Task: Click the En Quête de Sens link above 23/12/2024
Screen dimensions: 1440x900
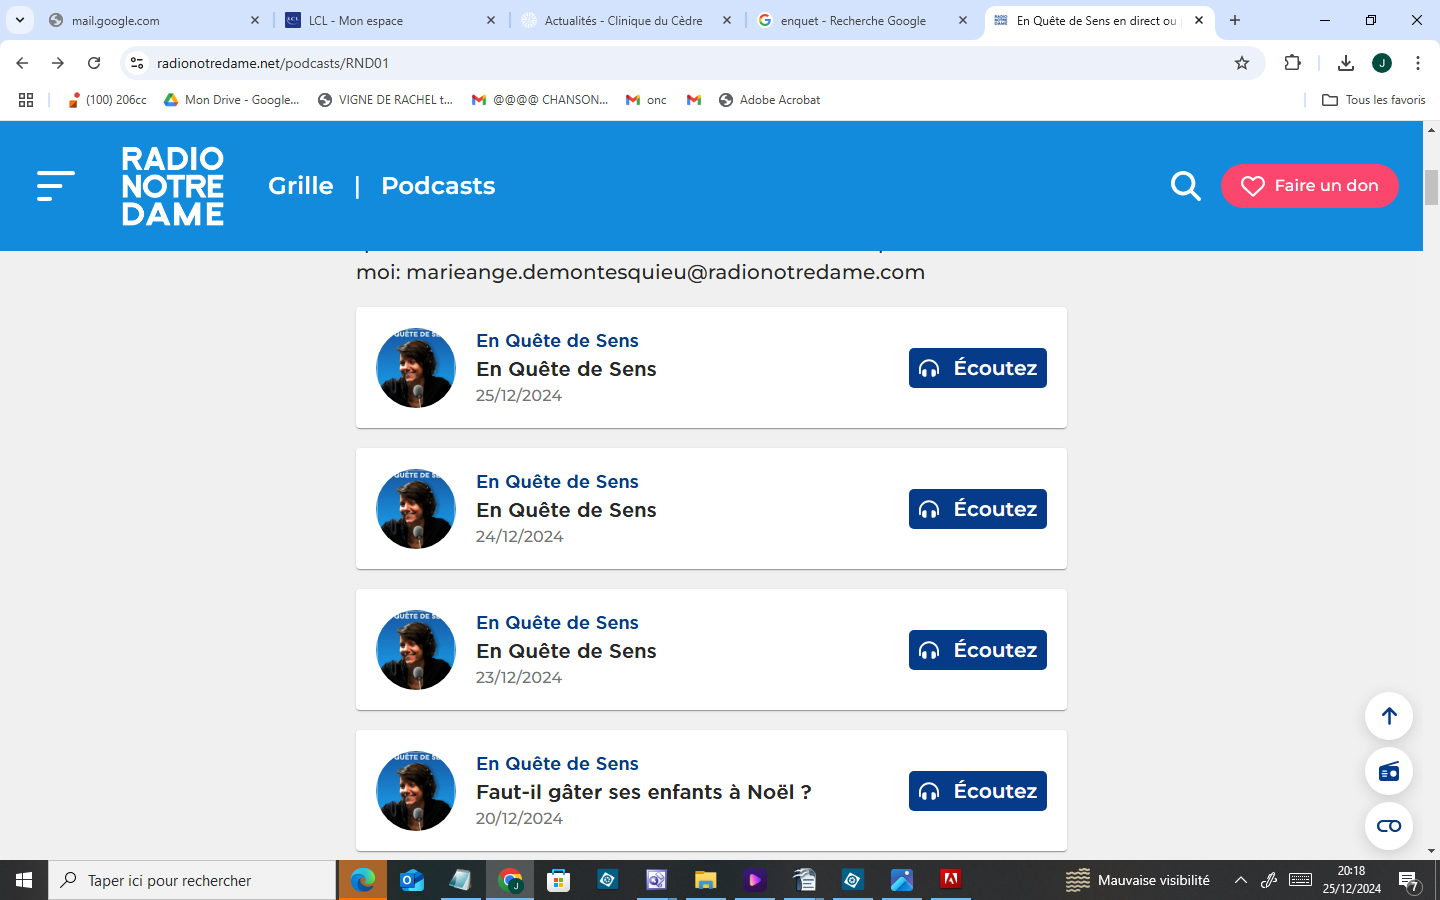Action: (x=557, y=623)
